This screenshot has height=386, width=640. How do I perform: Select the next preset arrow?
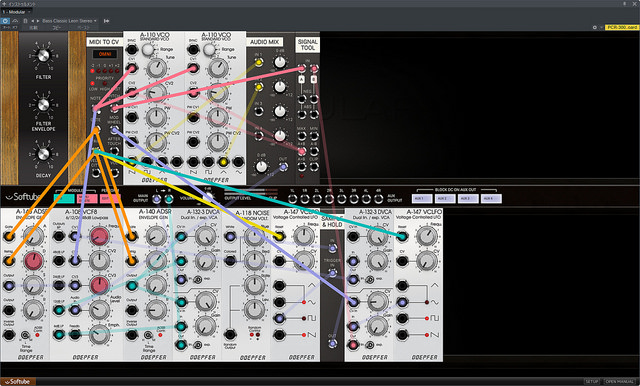pos(38,21)
